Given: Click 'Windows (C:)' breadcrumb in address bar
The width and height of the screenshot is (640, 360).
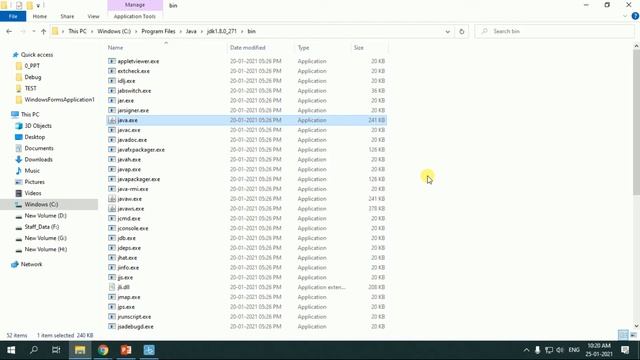Looking at the screenshot, I should [114, 31].
